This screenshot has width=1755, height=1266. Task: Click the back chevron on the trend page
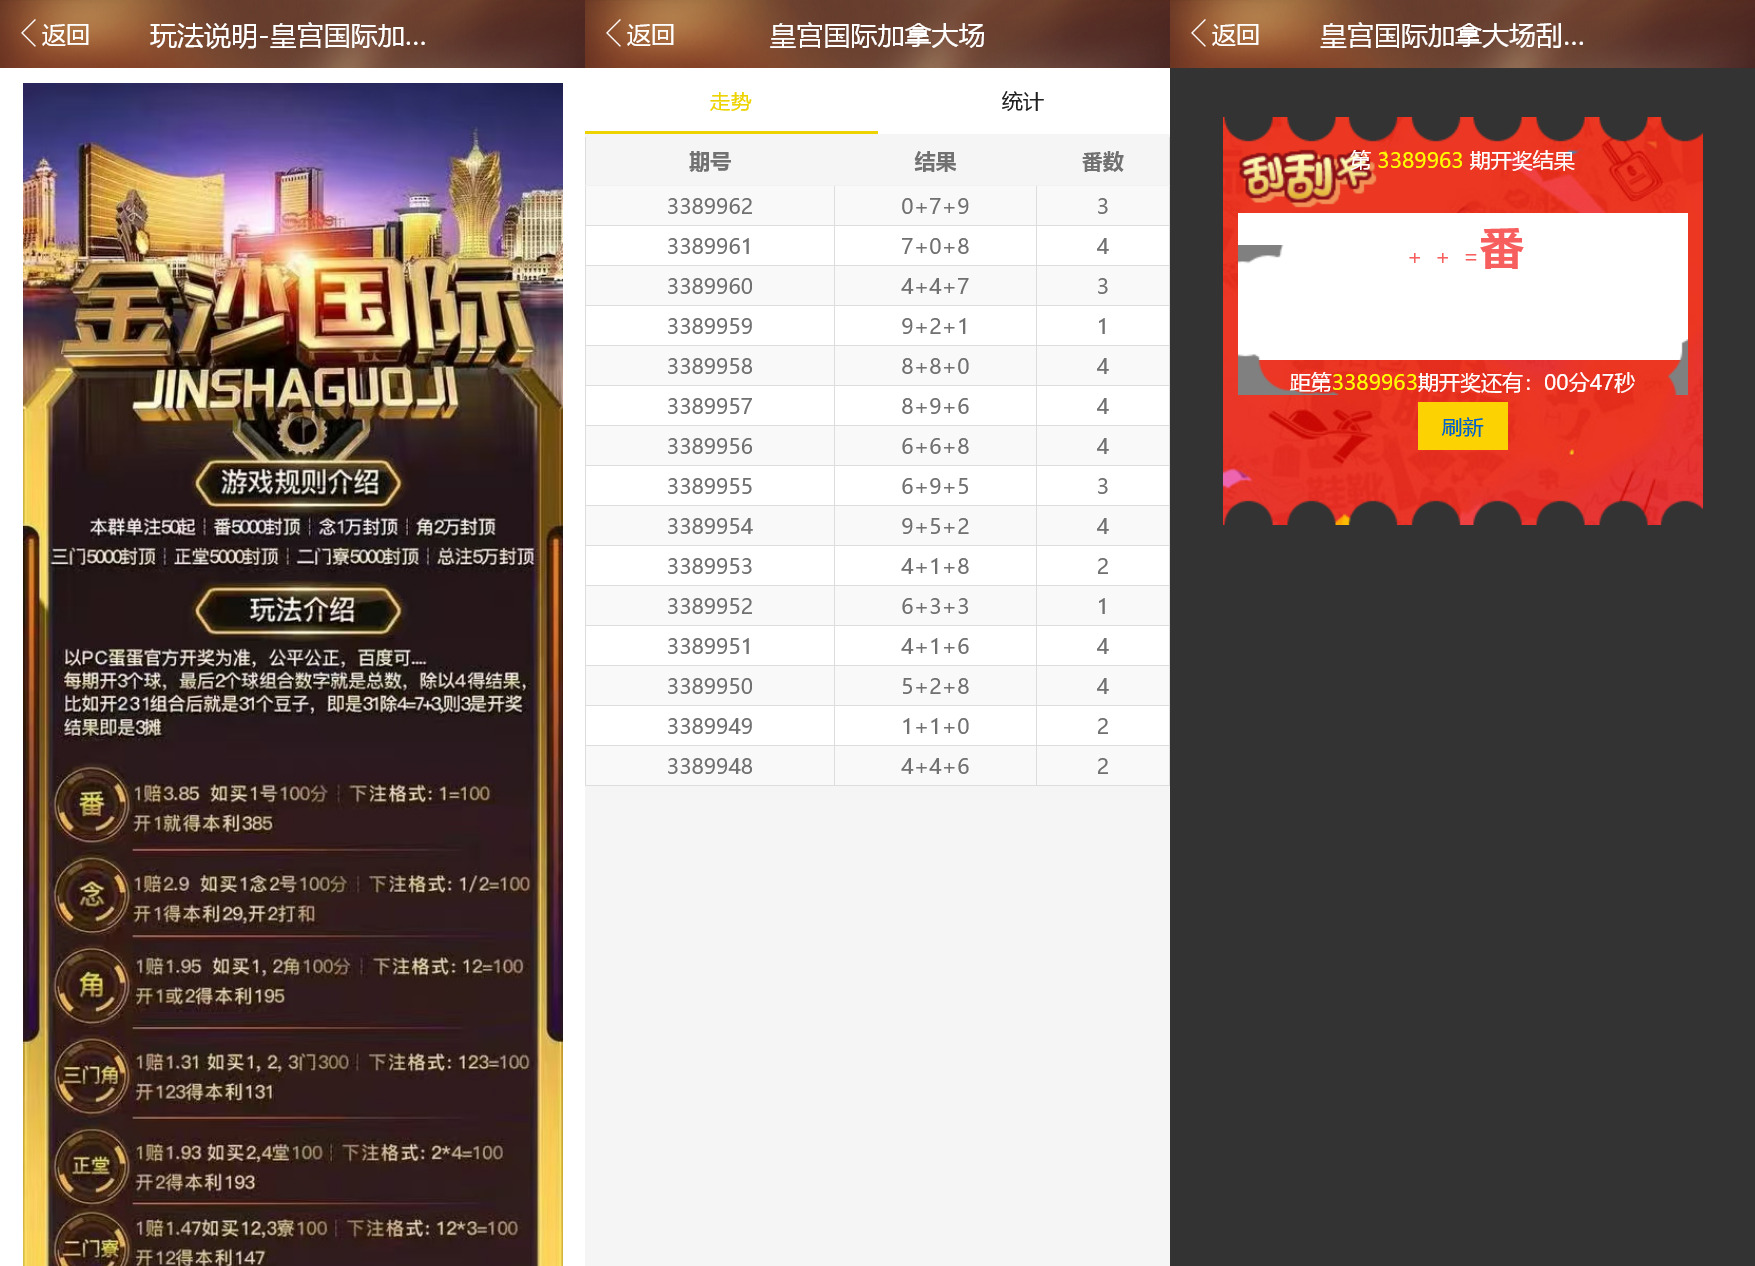612,33
